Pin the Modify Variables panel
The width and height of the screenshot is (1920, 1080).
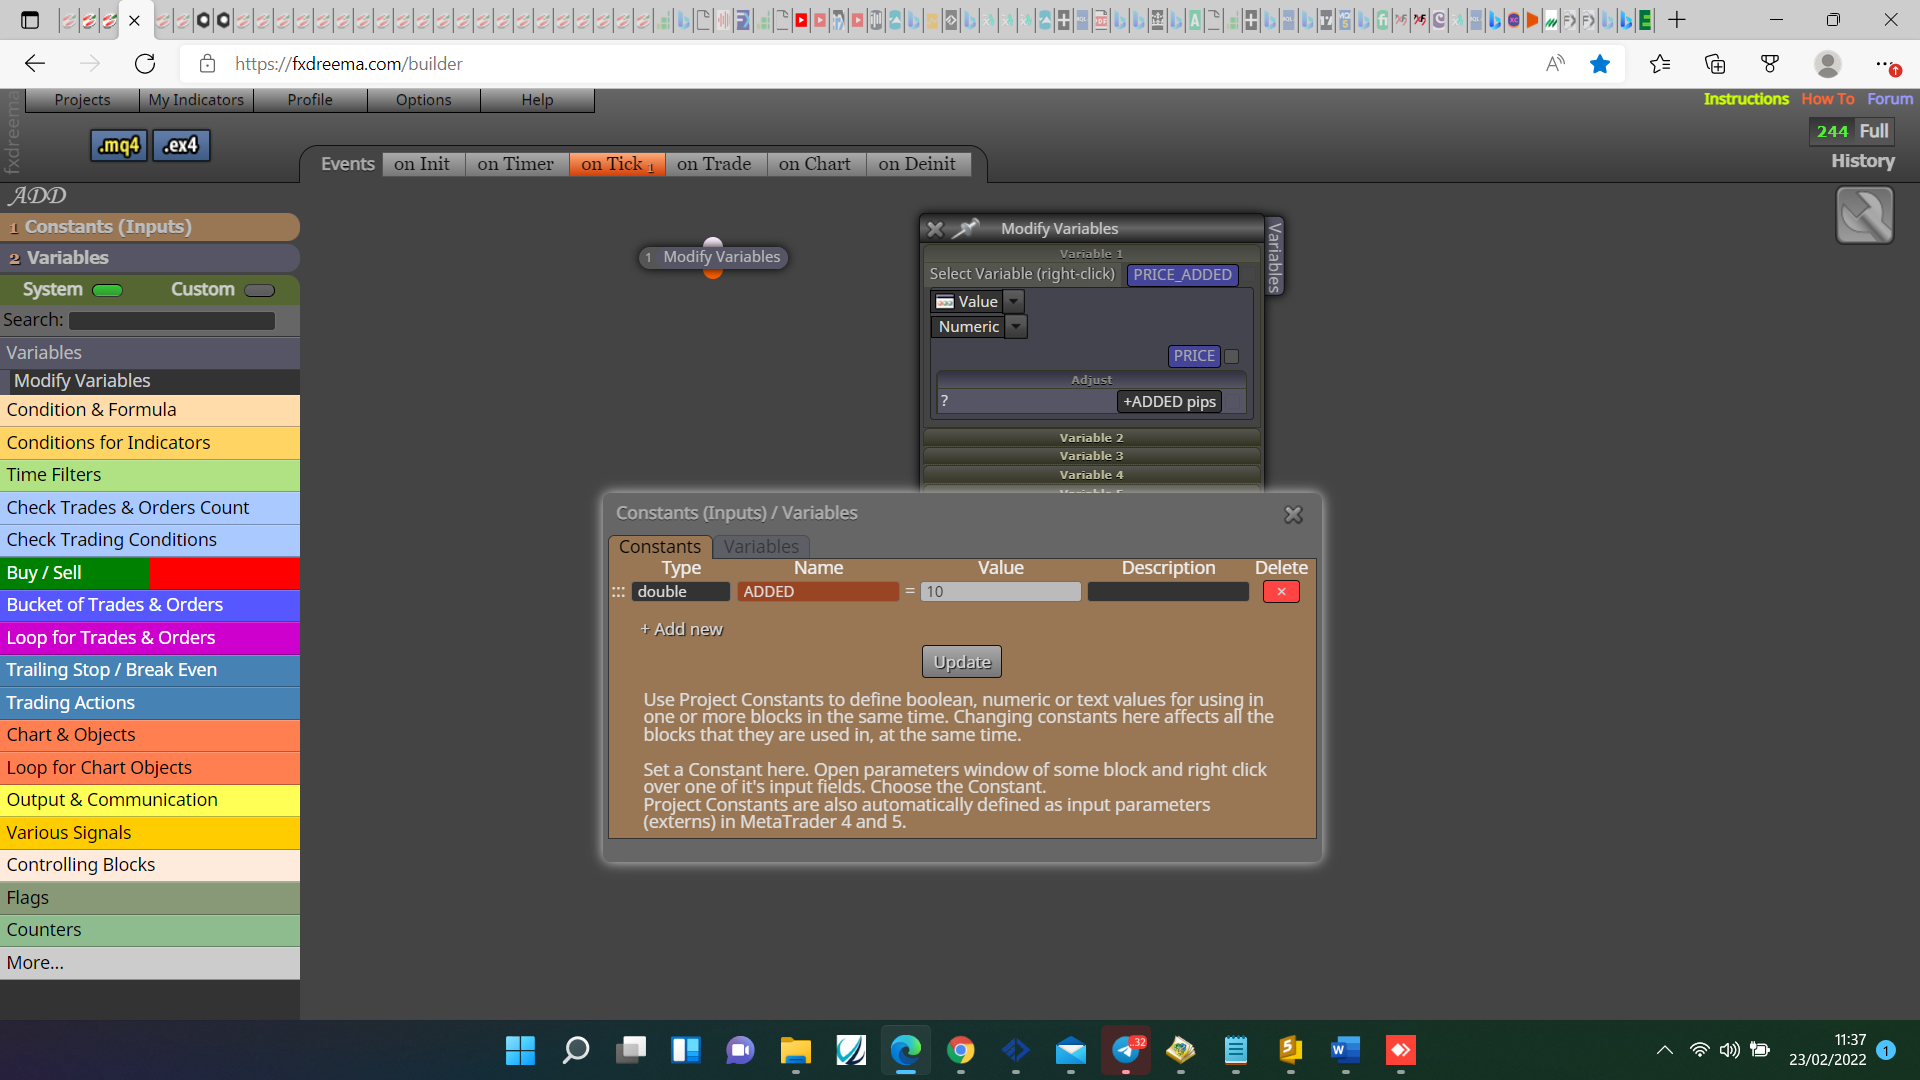click(965, 229)
